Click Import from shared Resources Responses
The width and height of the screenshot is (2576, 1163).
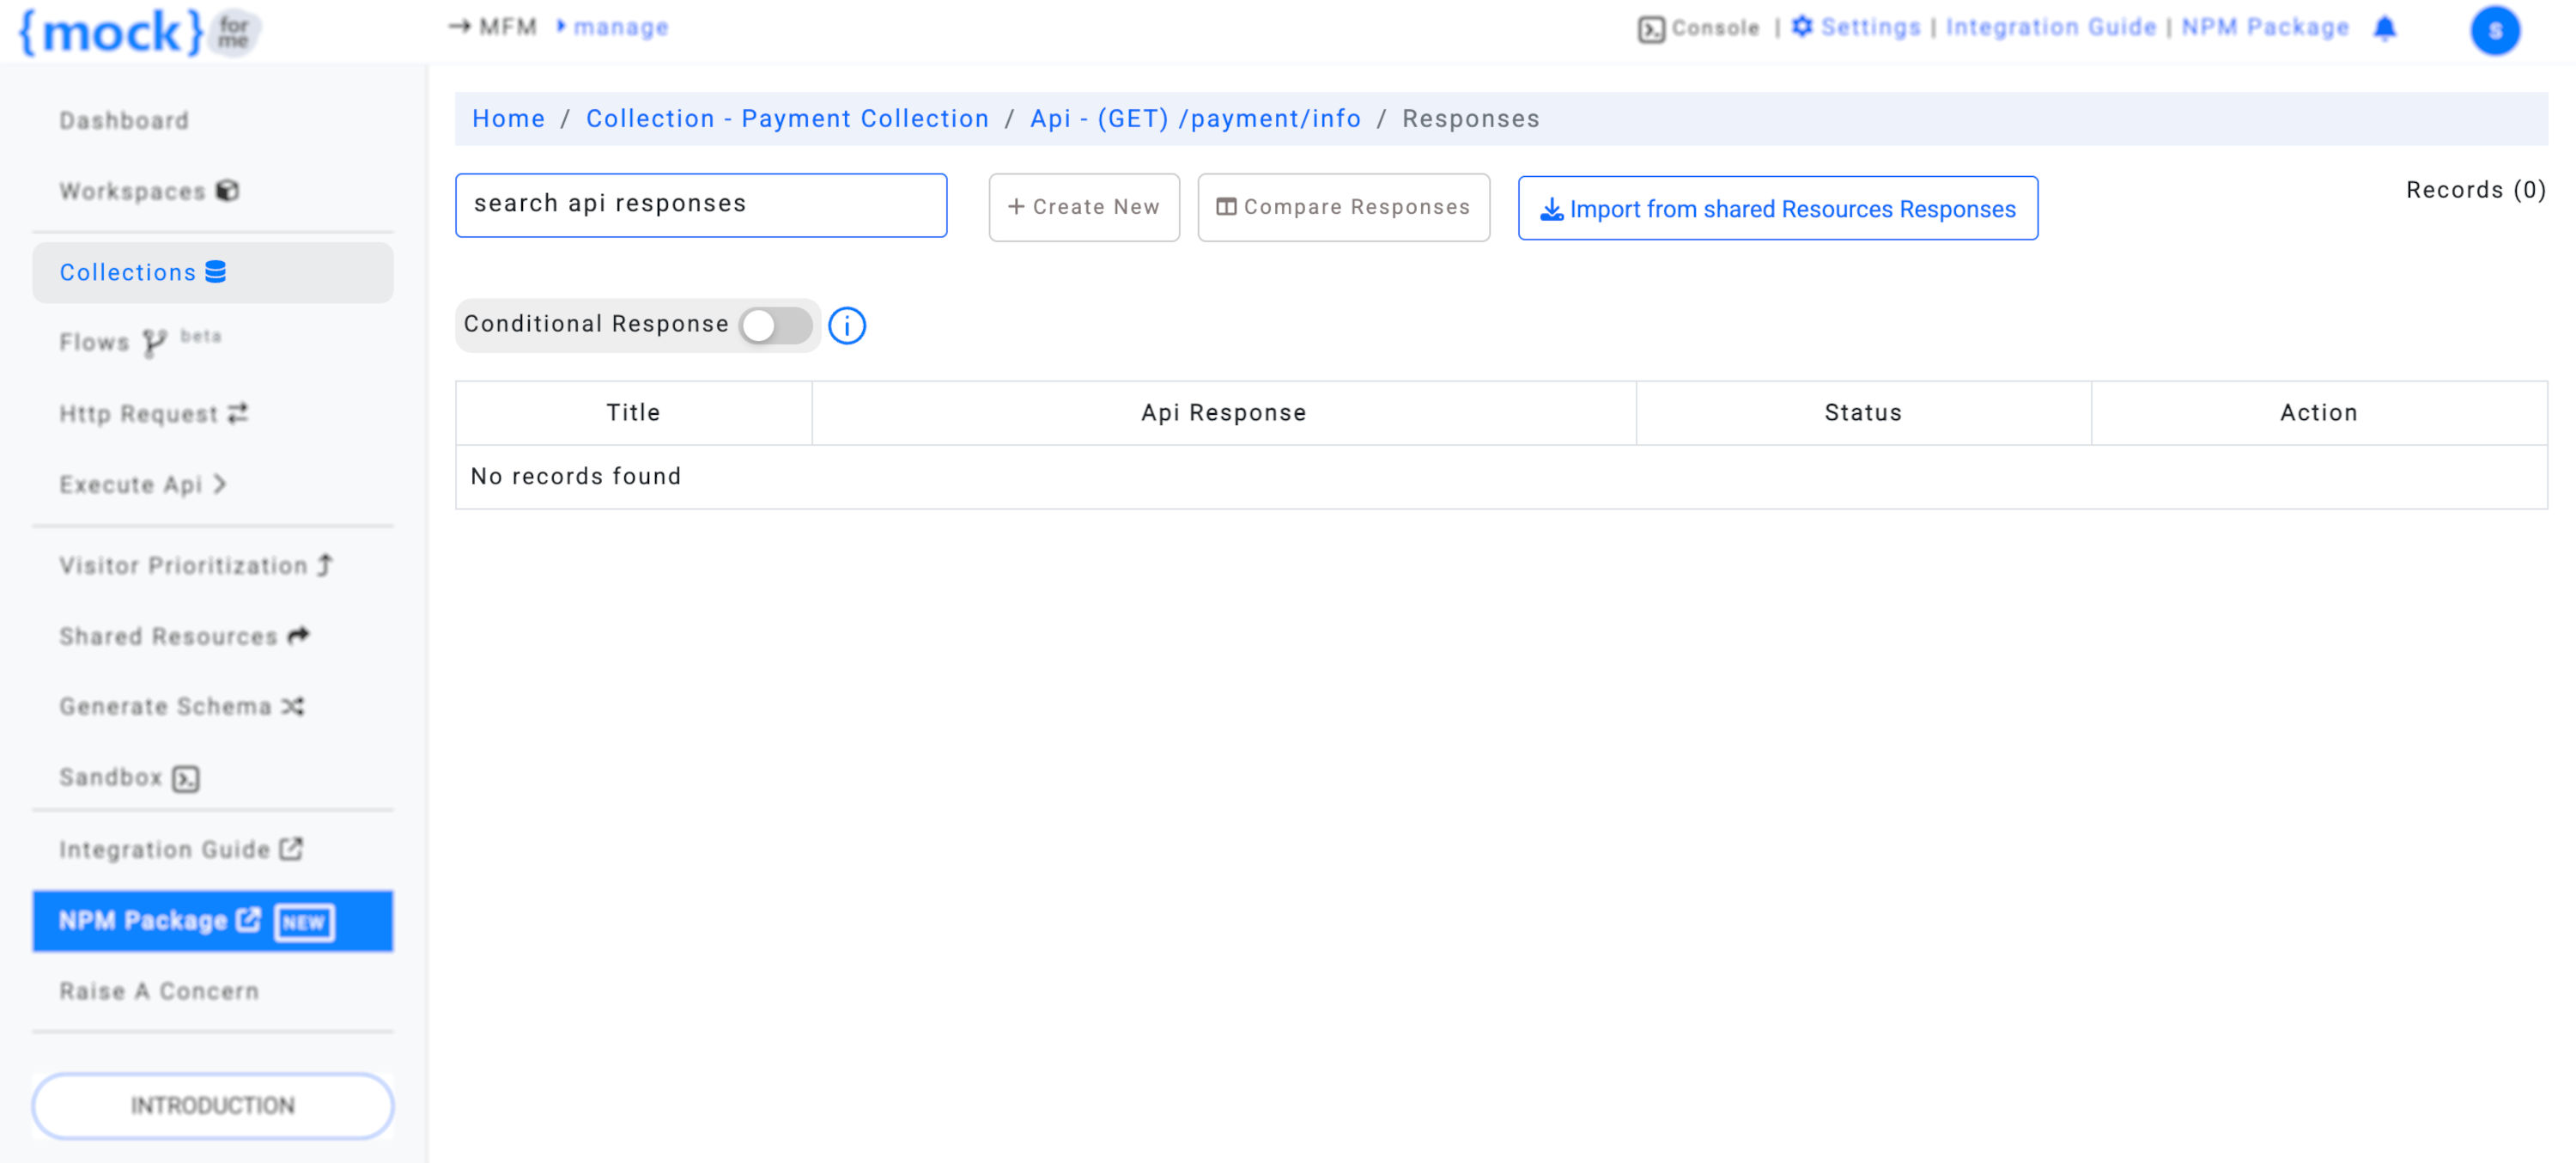tap(1778, 208)
